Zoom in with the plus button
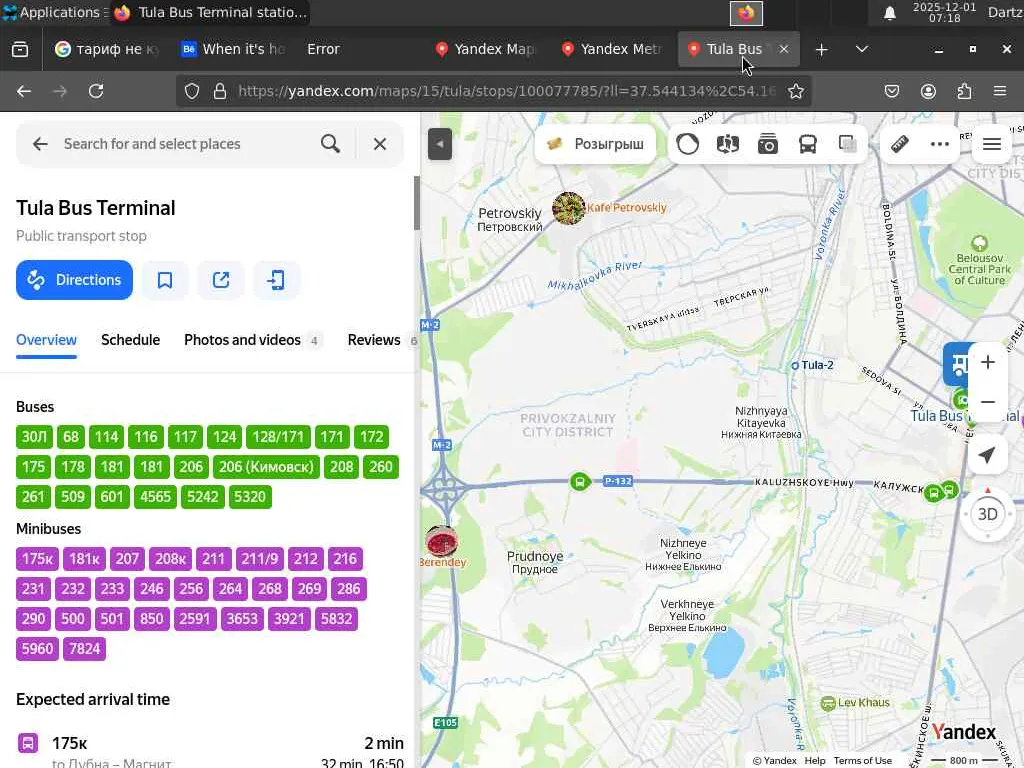The width and height of the screenshot is (1024, 768). (988, 362)
